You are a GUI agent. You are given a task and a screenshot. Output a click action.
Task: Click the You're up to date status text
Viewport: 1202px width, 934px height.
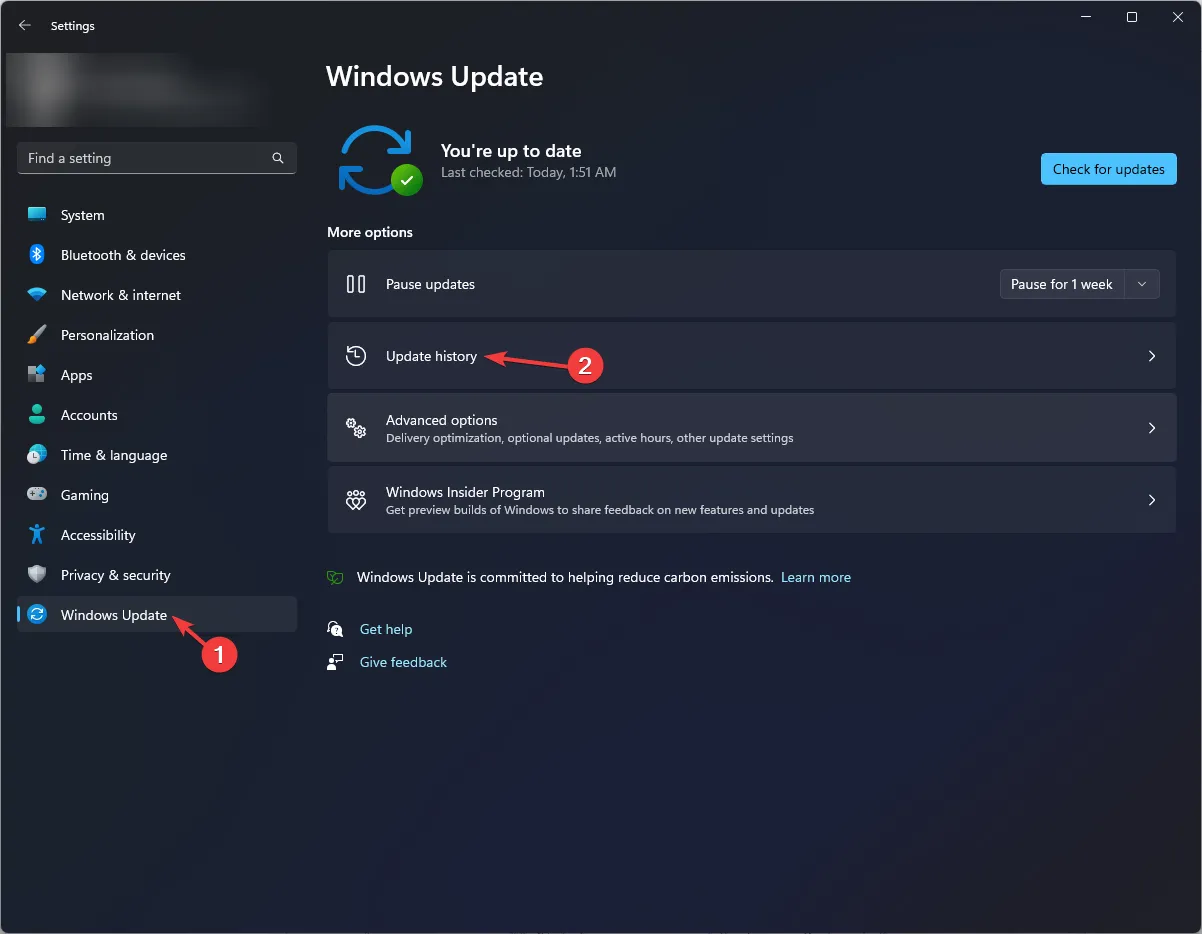[x=511, y=151]
